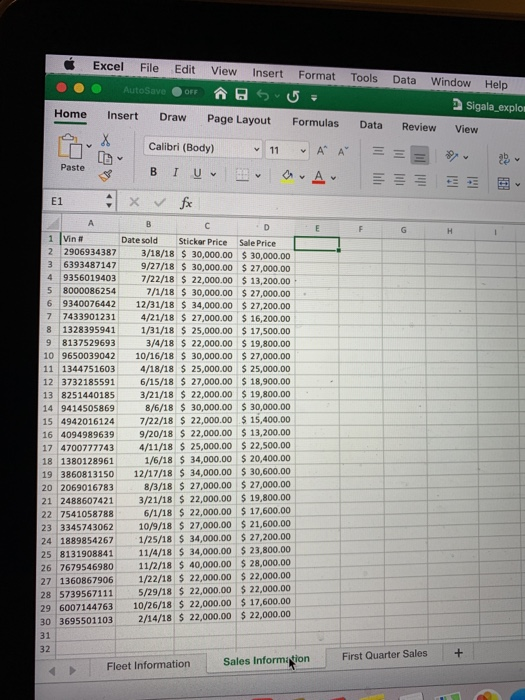Open the Excel application menu

point(108,66)
